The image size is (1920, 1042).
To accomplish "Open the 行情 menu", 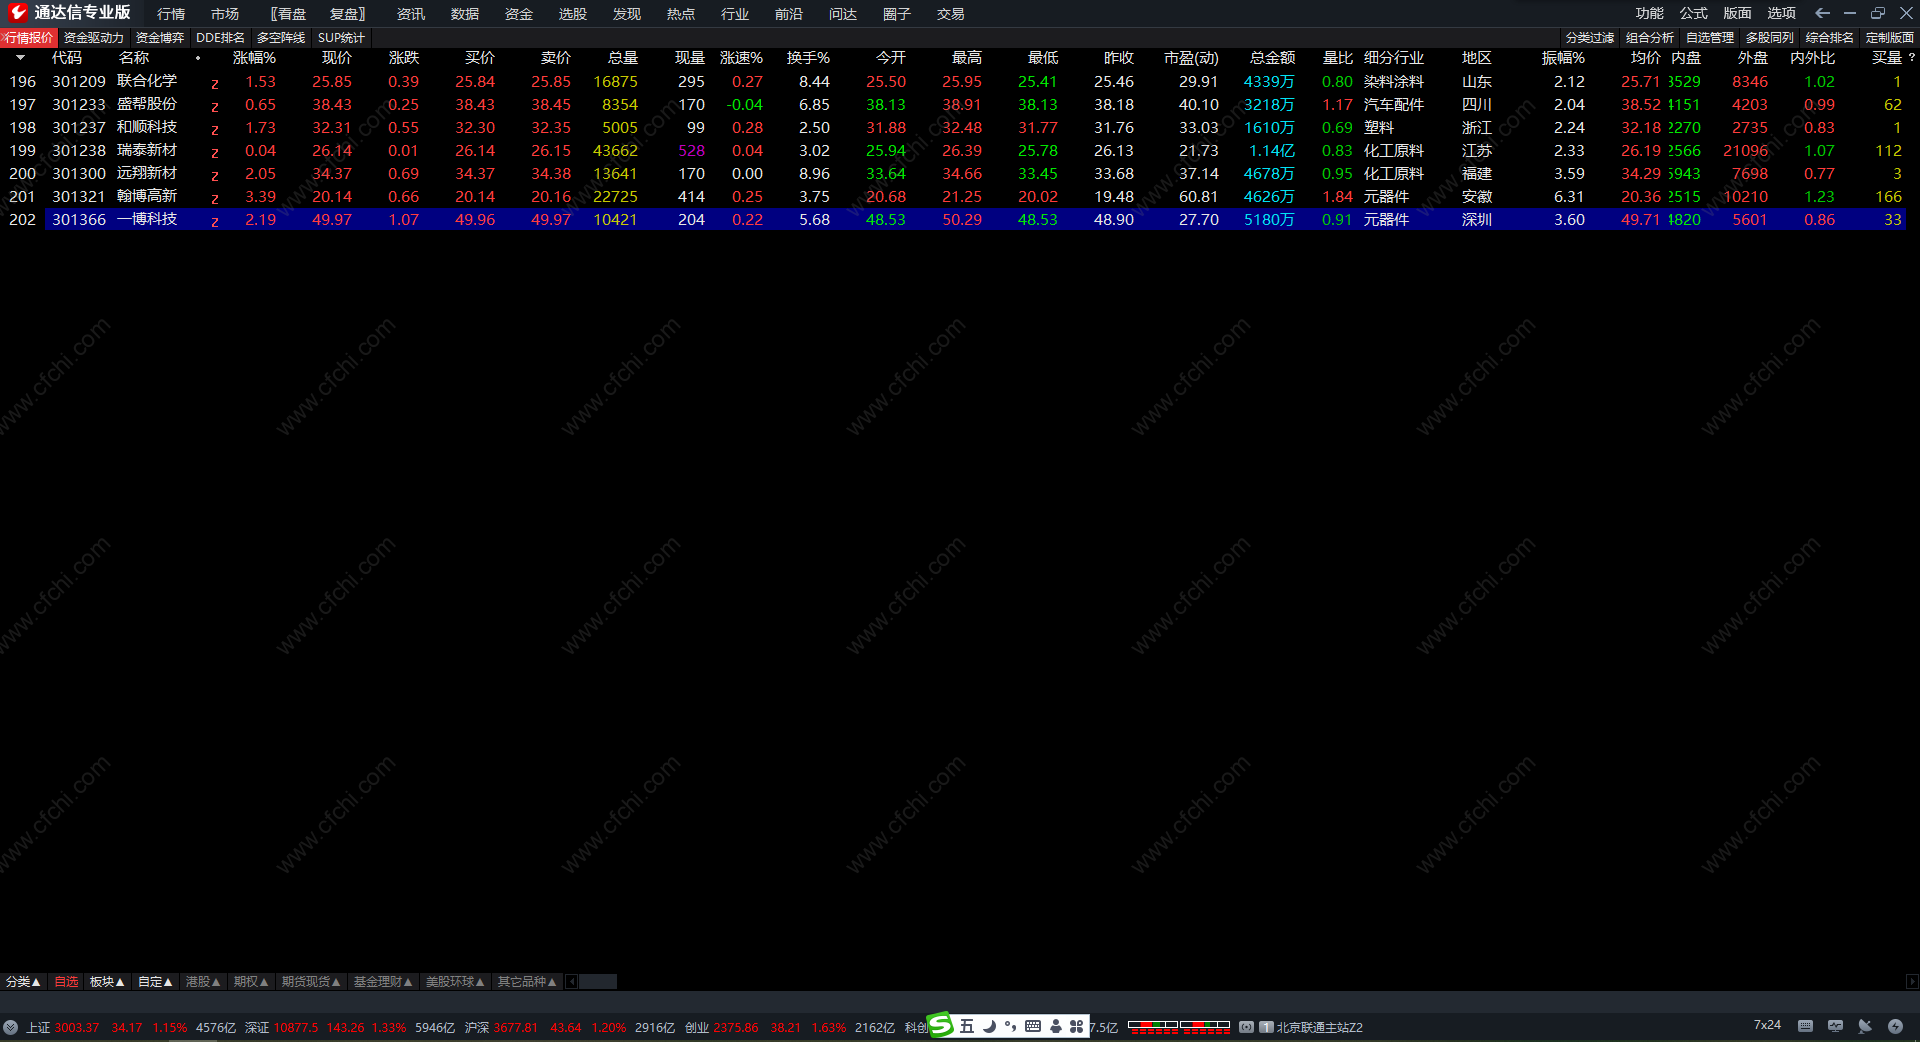I will [171, 14].
